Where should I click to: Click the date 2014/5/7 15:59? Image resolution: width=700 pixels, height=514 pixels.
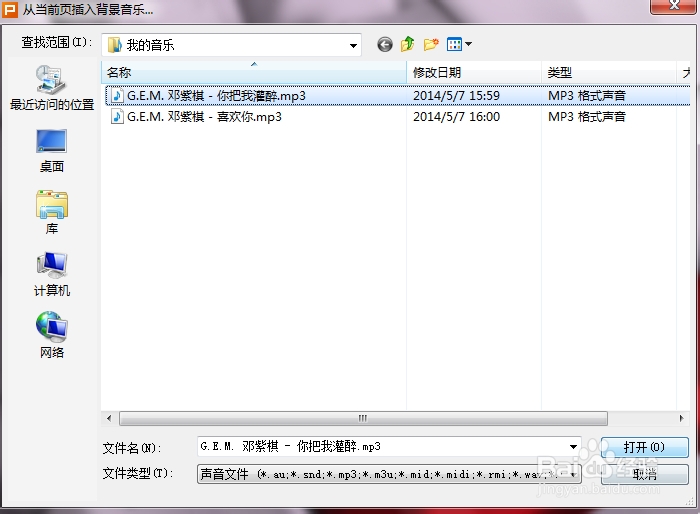click(456, 96)
